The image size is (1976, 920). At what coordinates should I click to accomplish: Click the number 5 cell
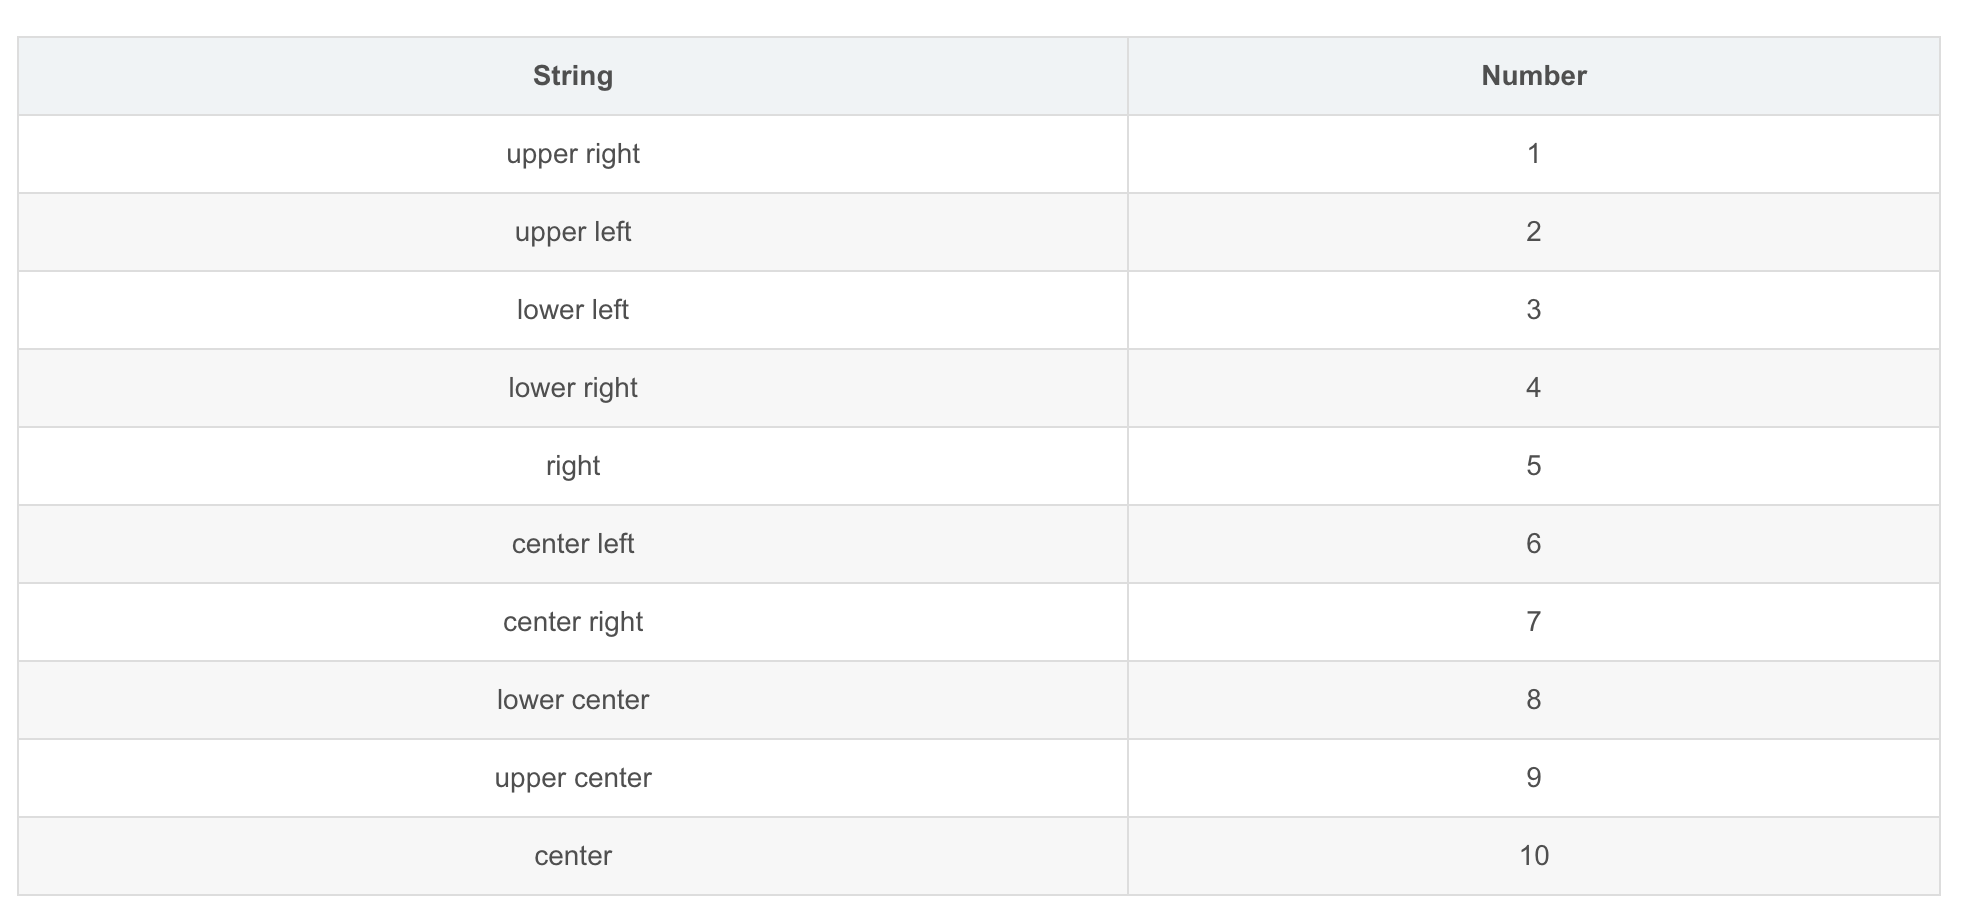point(1533,466)
